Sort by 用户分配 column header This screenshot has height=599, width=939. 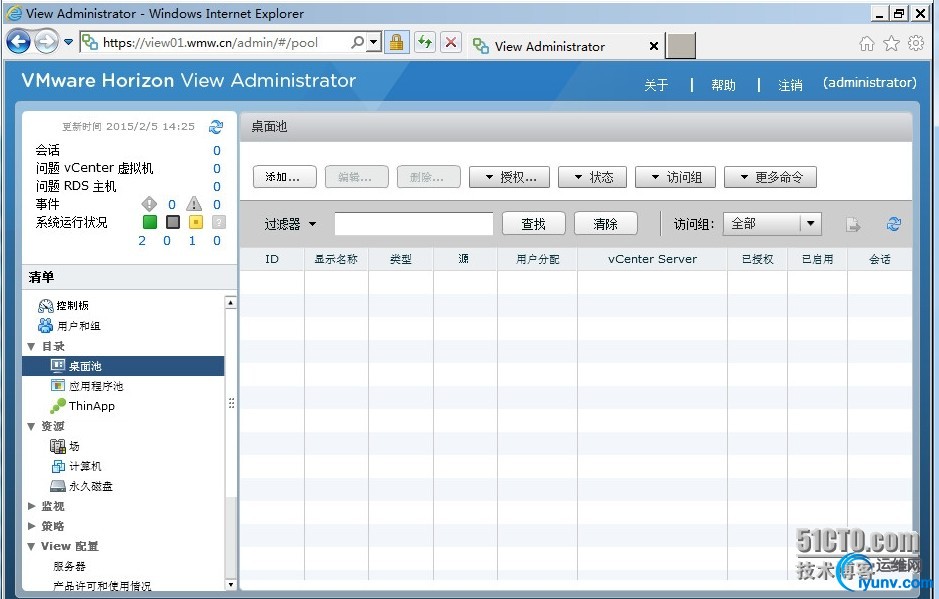pyautogui.click(x=537, y=259)
